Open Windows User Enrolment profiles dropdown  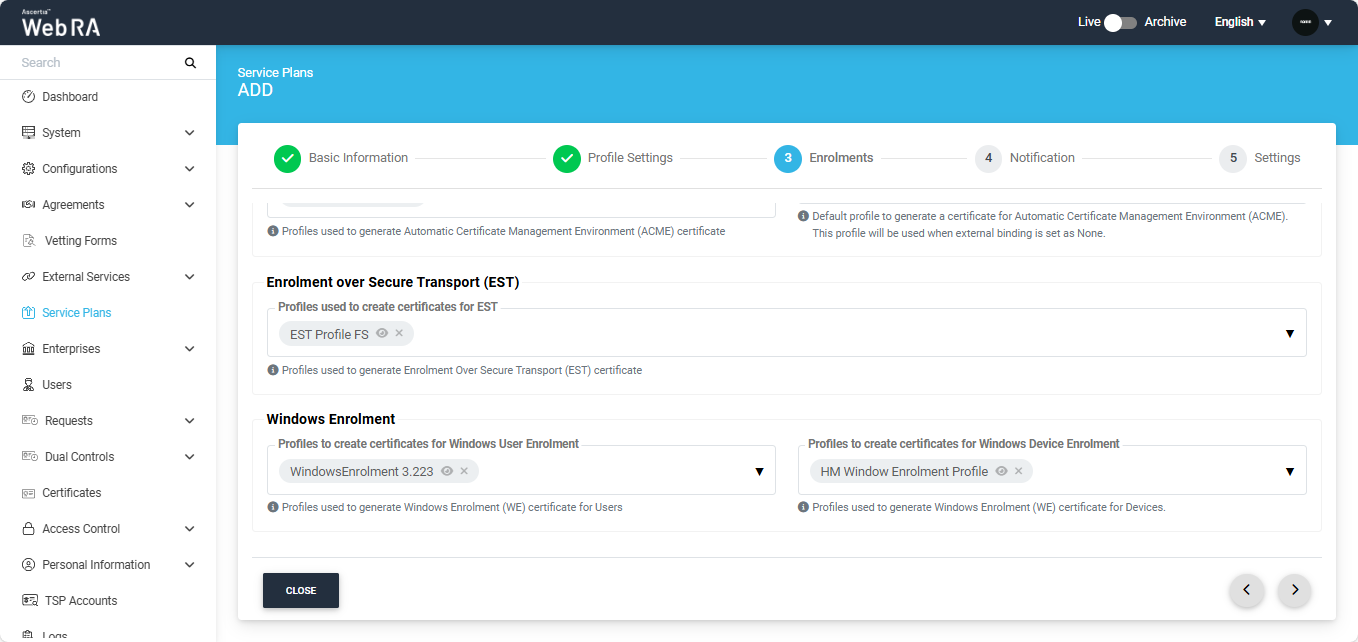(x=759, y=471)
